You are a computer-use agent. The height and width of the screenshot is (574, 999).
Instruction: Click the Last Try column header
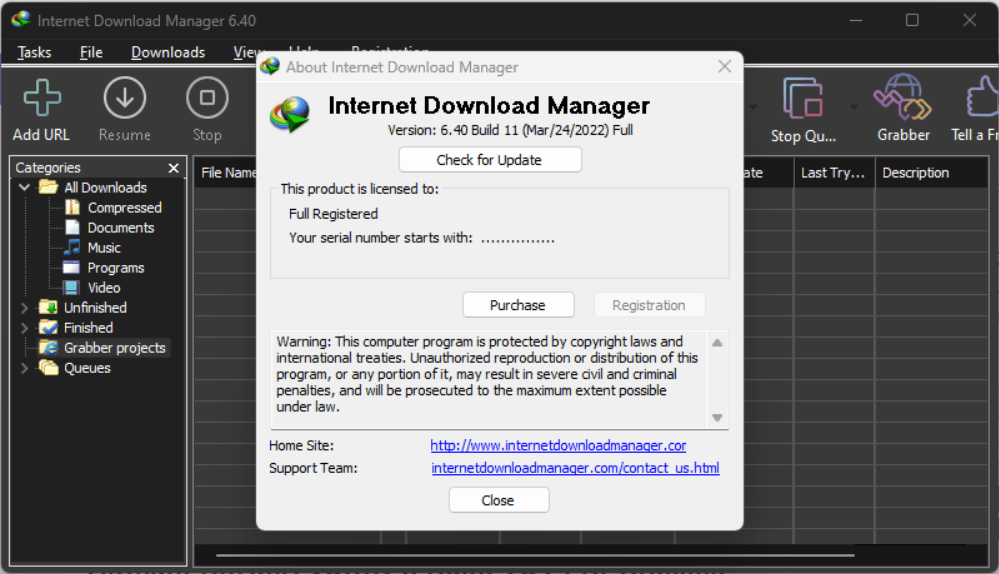pyautogui.click(x=833, y=173)
